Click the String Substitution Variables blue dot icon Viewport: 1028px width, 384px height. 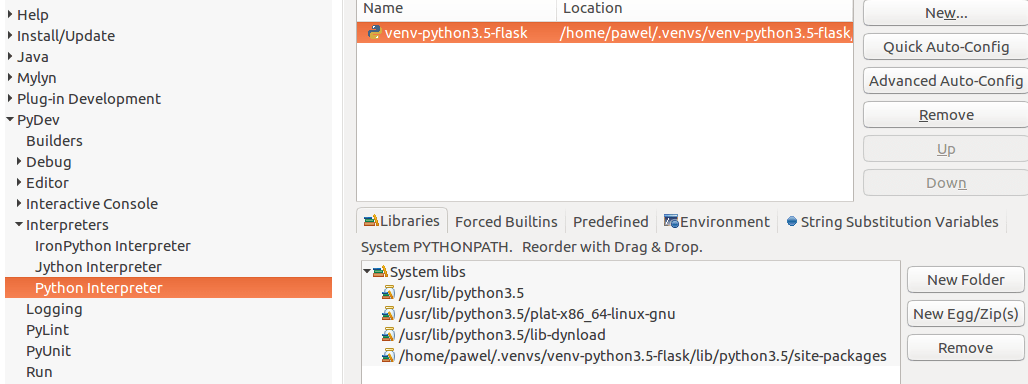coord(791,221)
